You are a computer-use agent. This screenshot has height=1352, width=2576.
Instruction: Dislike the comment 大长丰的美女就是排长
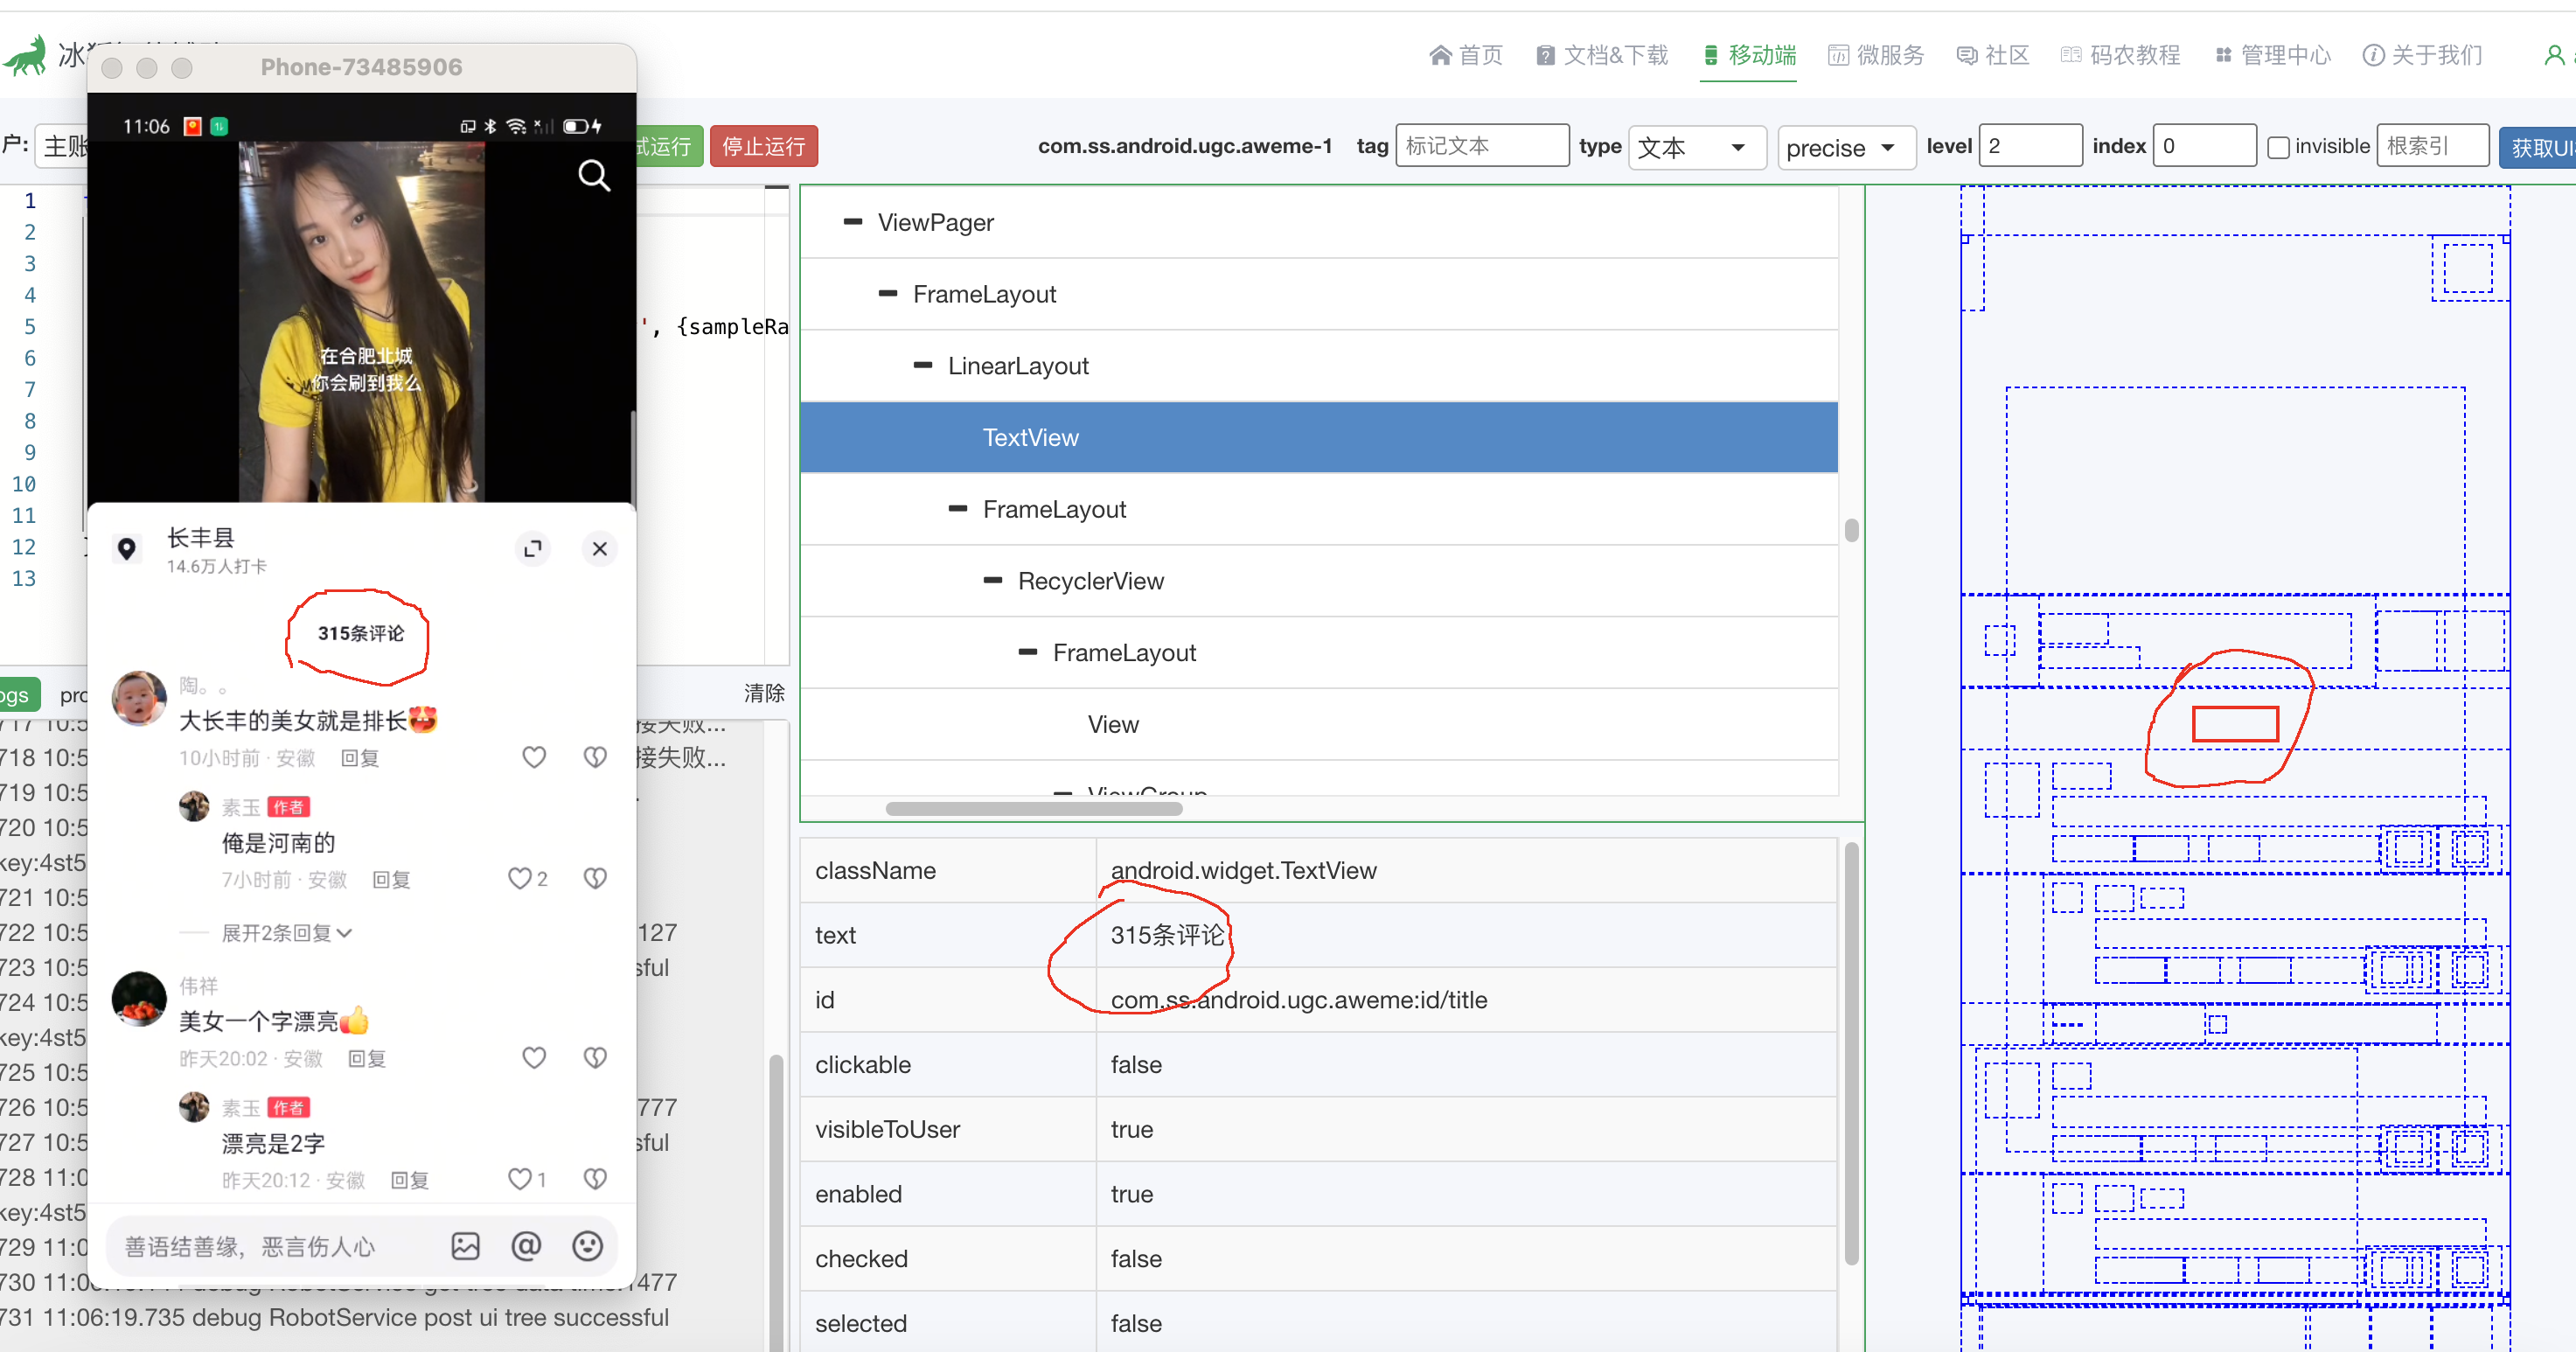595,757
